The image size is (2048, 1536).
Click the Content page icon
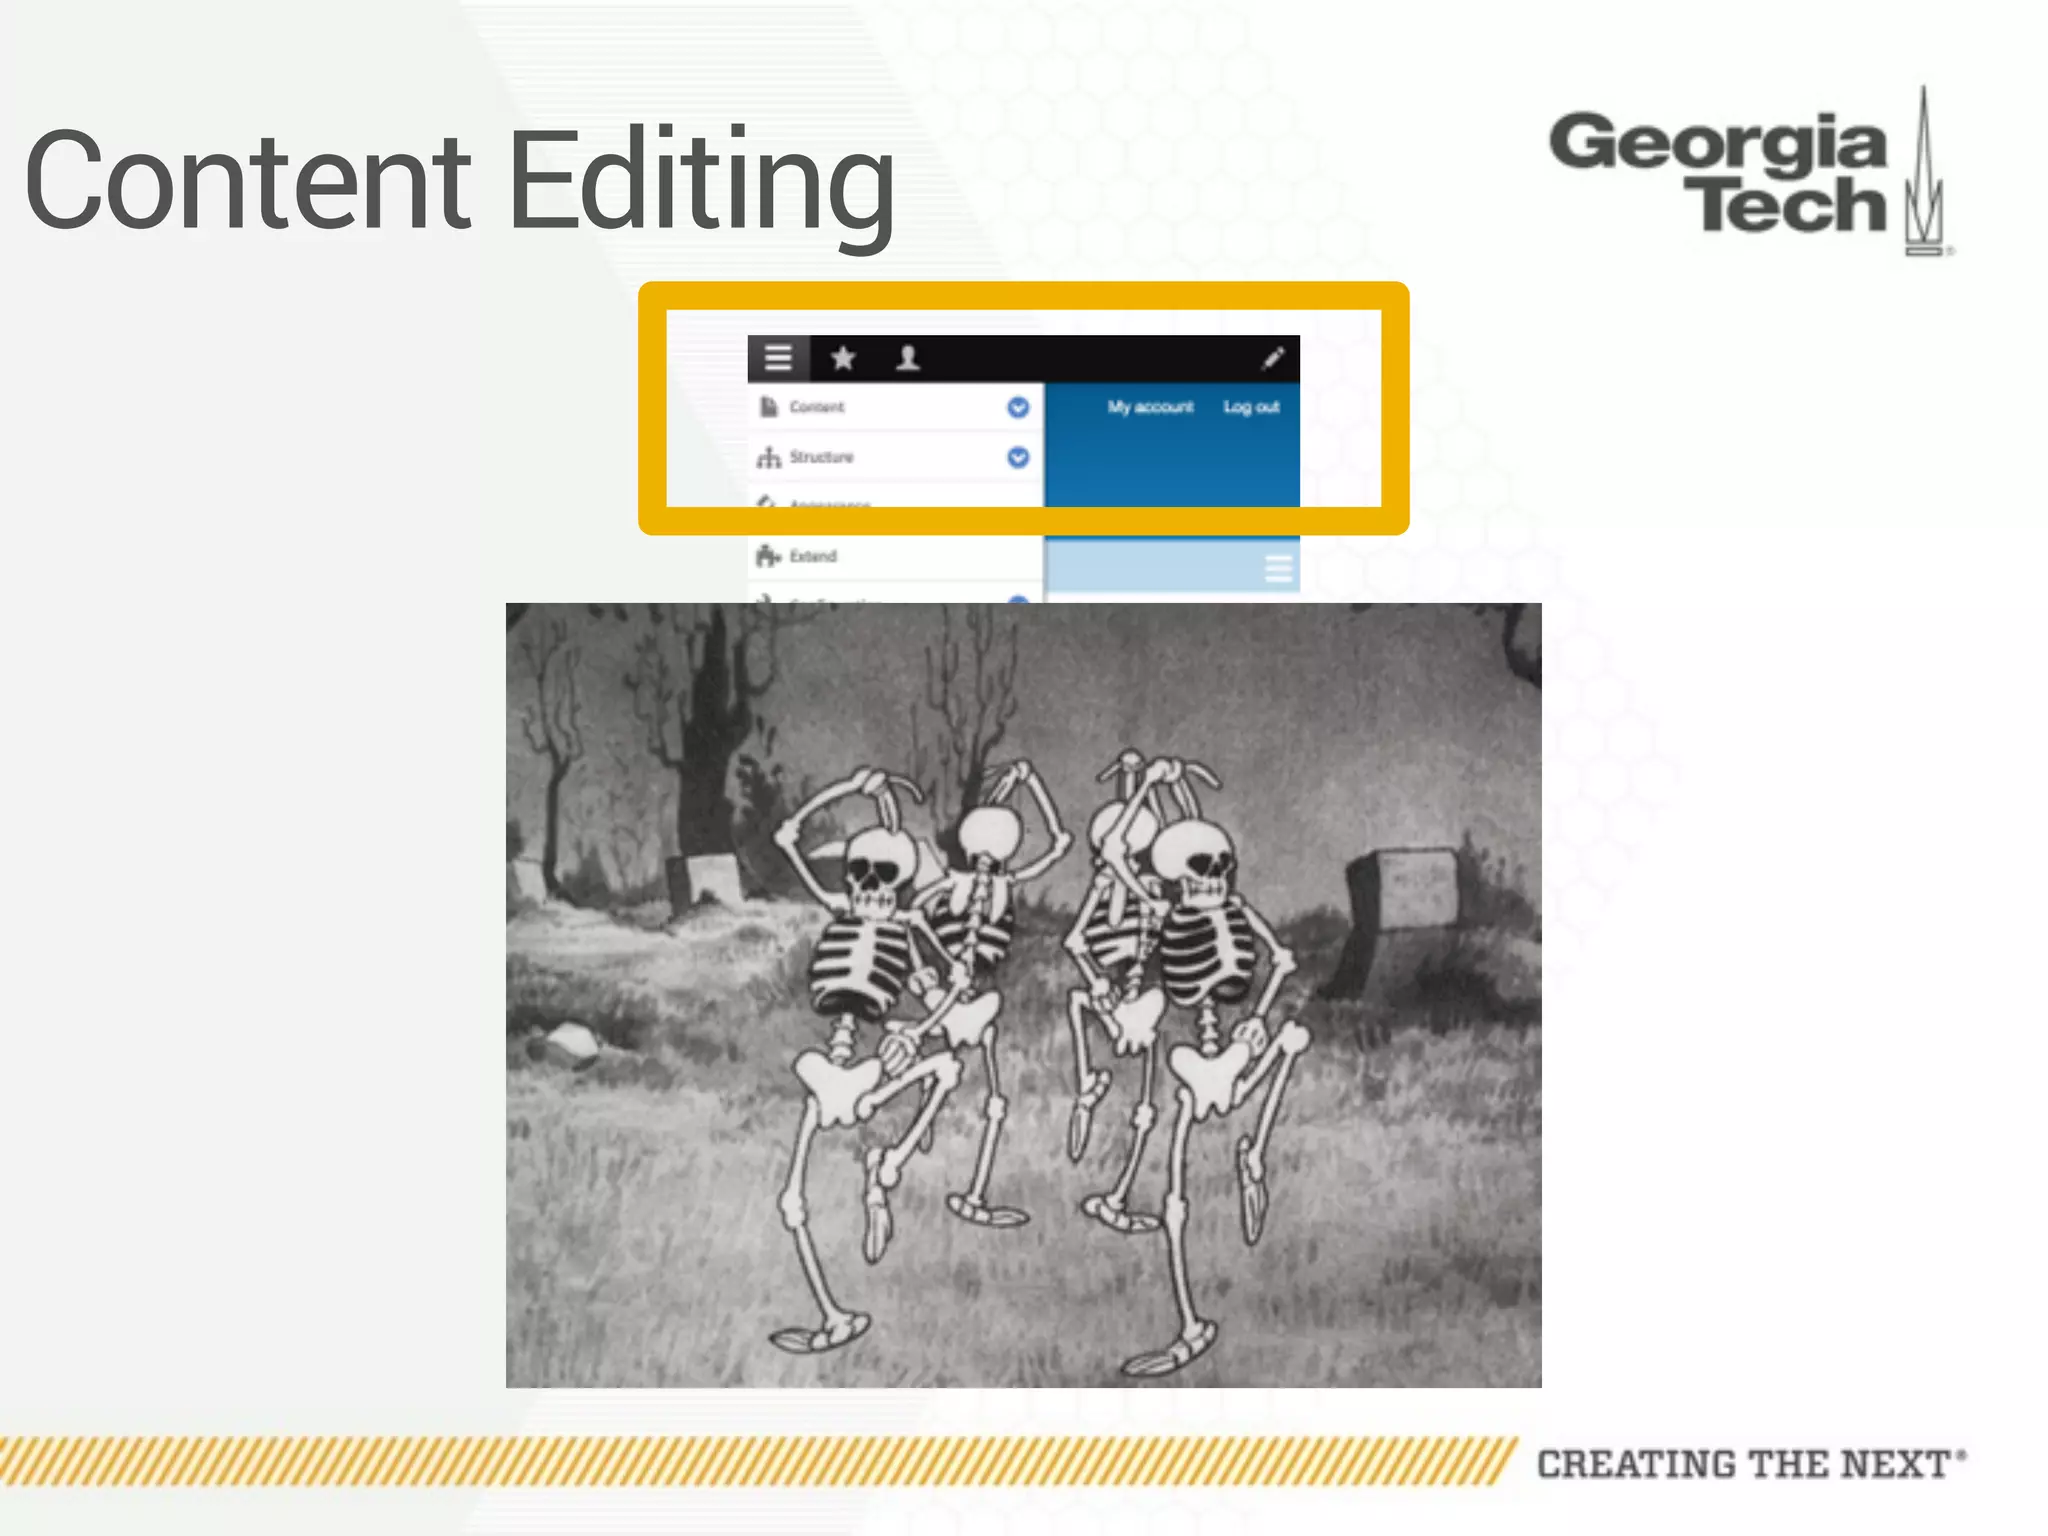point(768,407)
